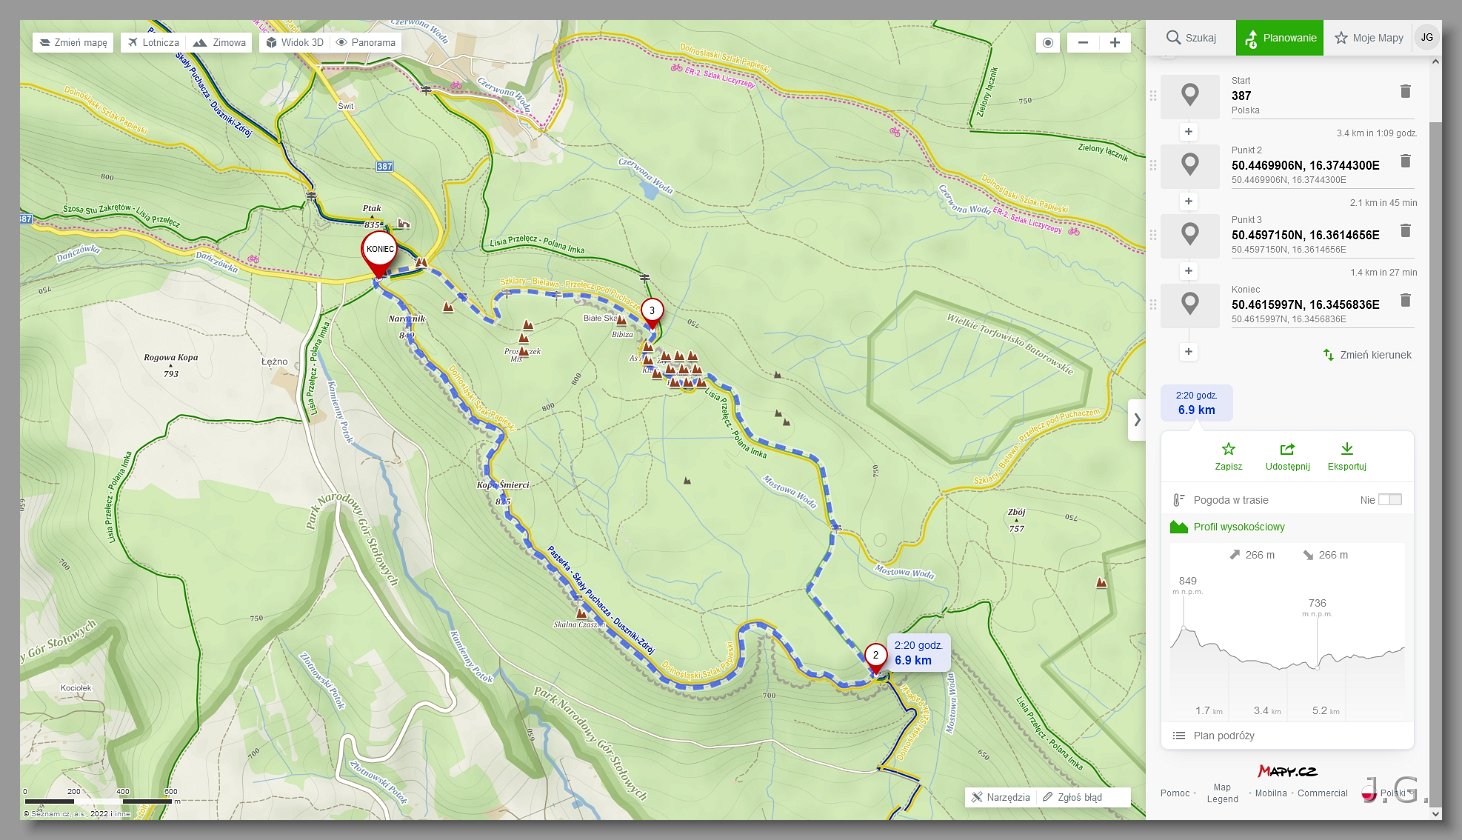
Task: Export route with Eksportuj icon
Action: (1347, 457)
